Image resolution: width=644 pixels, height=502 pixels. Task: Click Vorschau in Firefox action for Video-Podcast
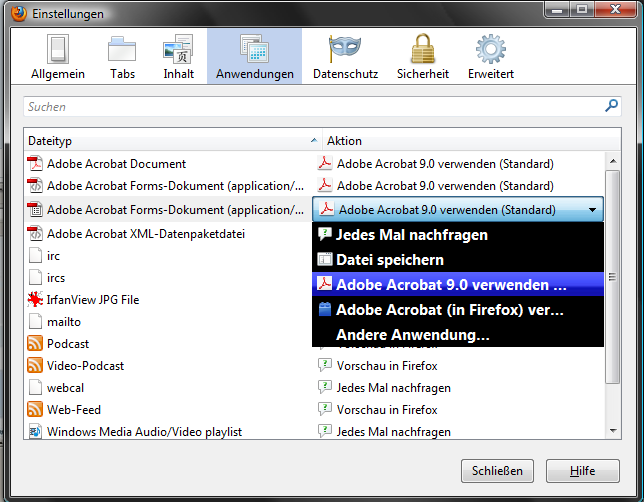378,366
